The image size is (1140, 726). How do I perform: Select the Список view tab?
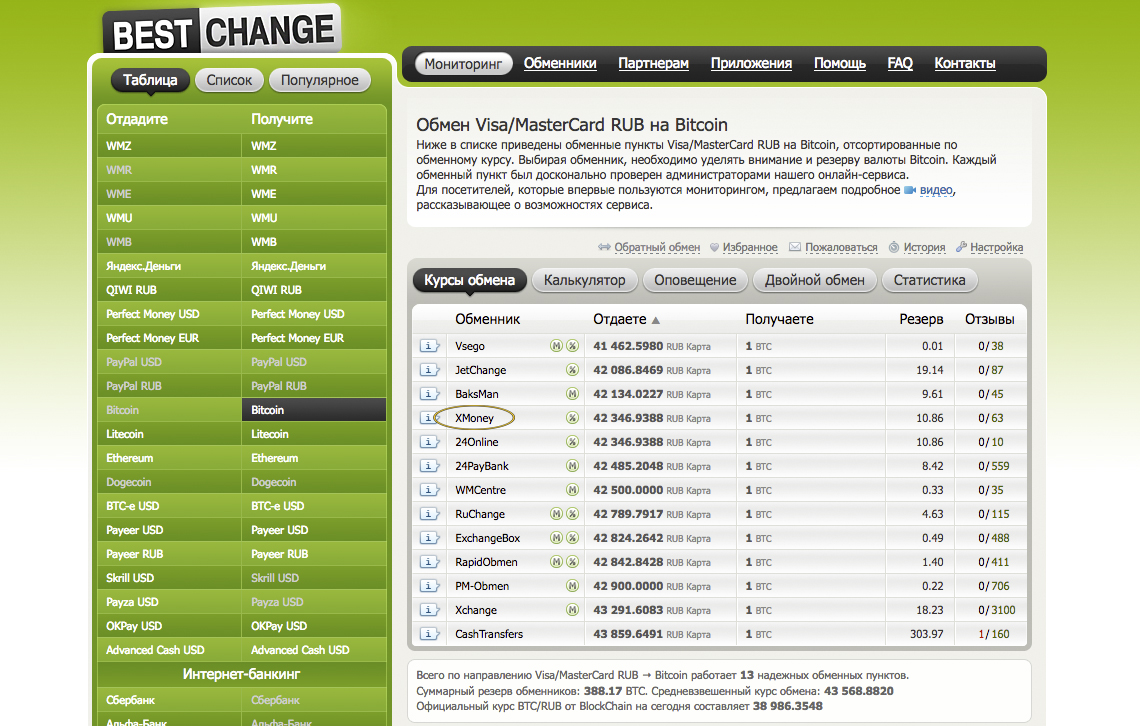point(230,80)
